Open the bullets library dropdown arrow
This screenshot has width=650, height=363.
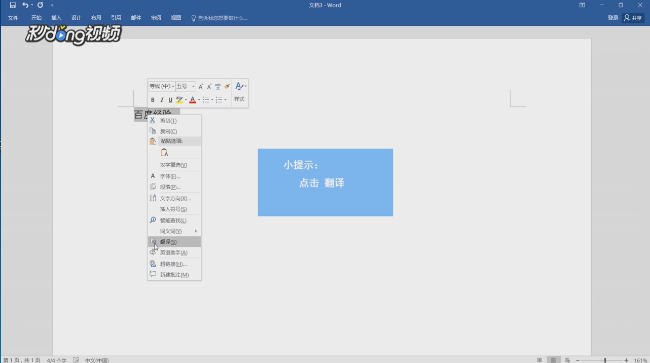point(212,100)
